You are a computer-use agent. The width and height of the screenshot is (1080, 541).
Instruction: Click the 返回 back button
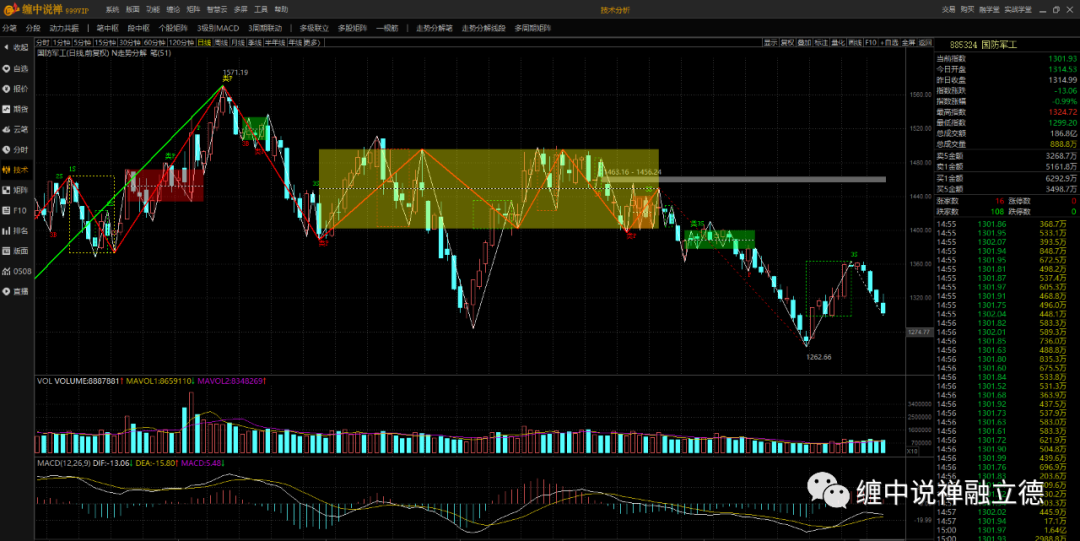(926, 43)
